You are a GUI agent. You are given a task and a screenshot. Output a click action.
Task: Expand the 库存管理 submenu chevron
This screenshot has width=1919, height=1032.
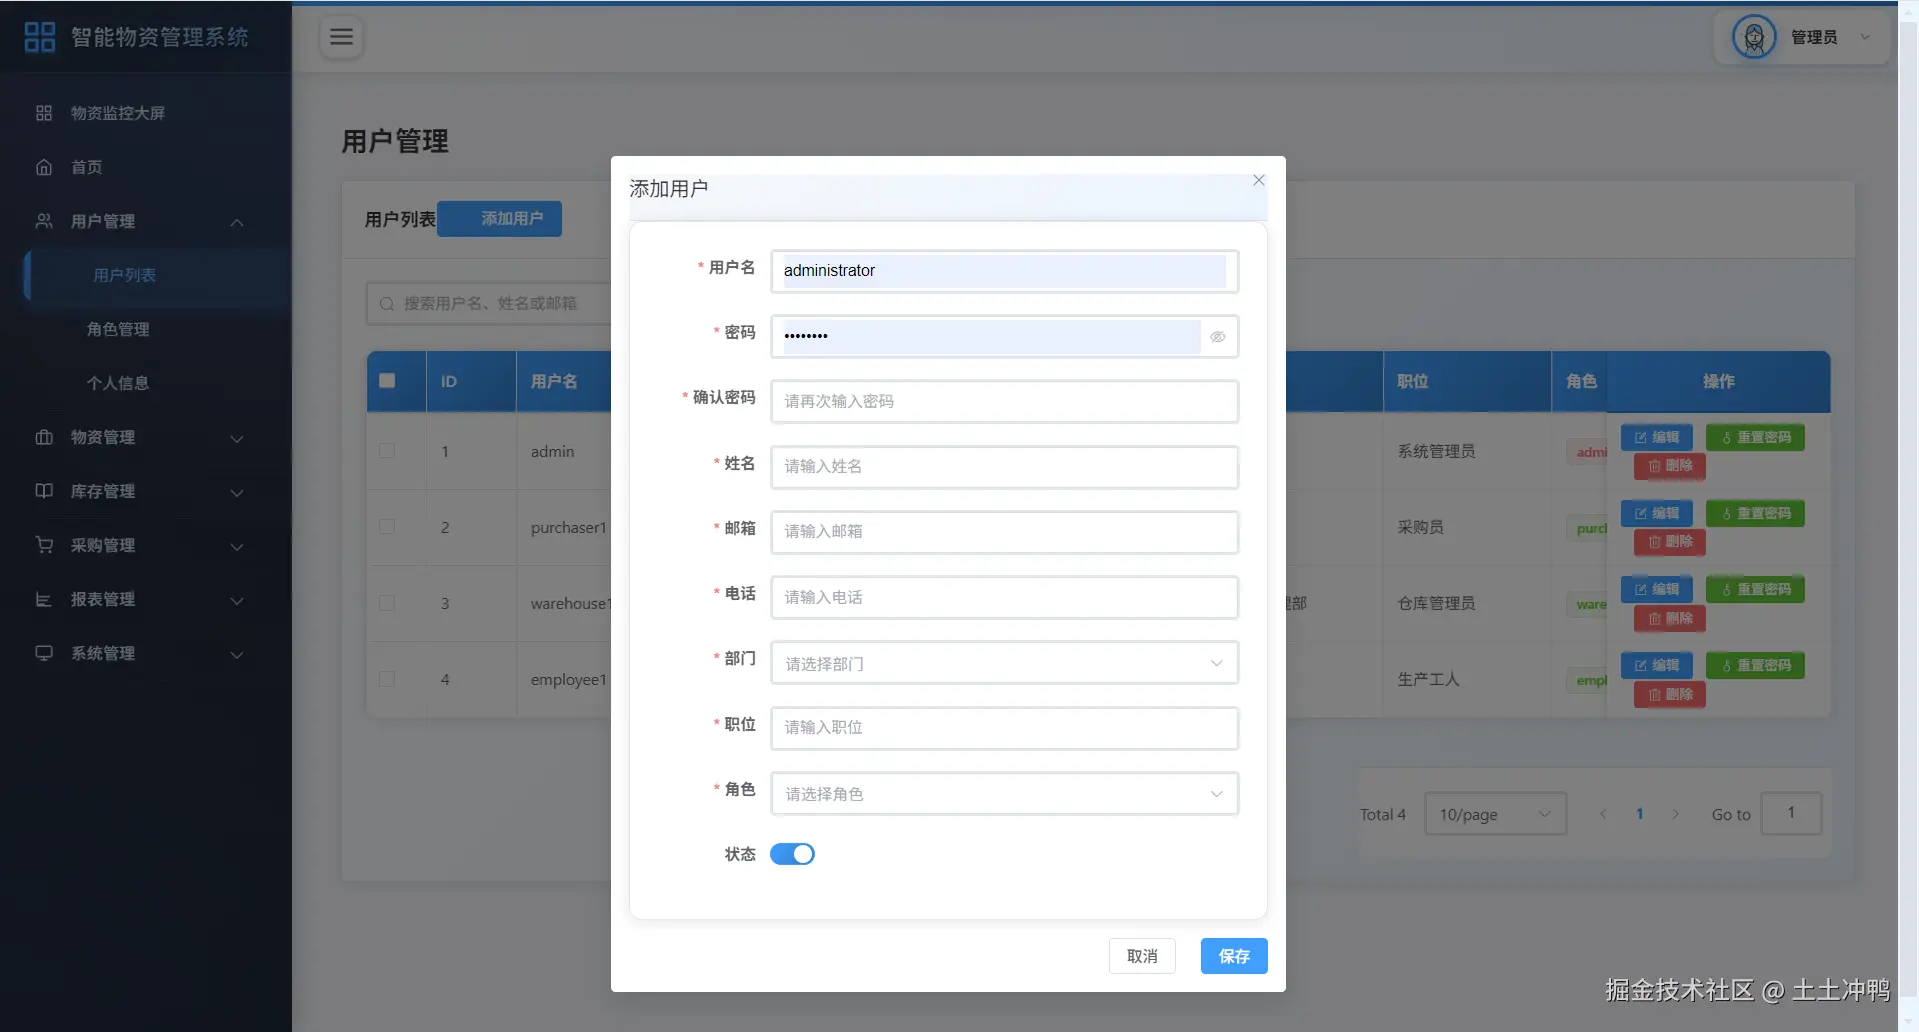237,492
